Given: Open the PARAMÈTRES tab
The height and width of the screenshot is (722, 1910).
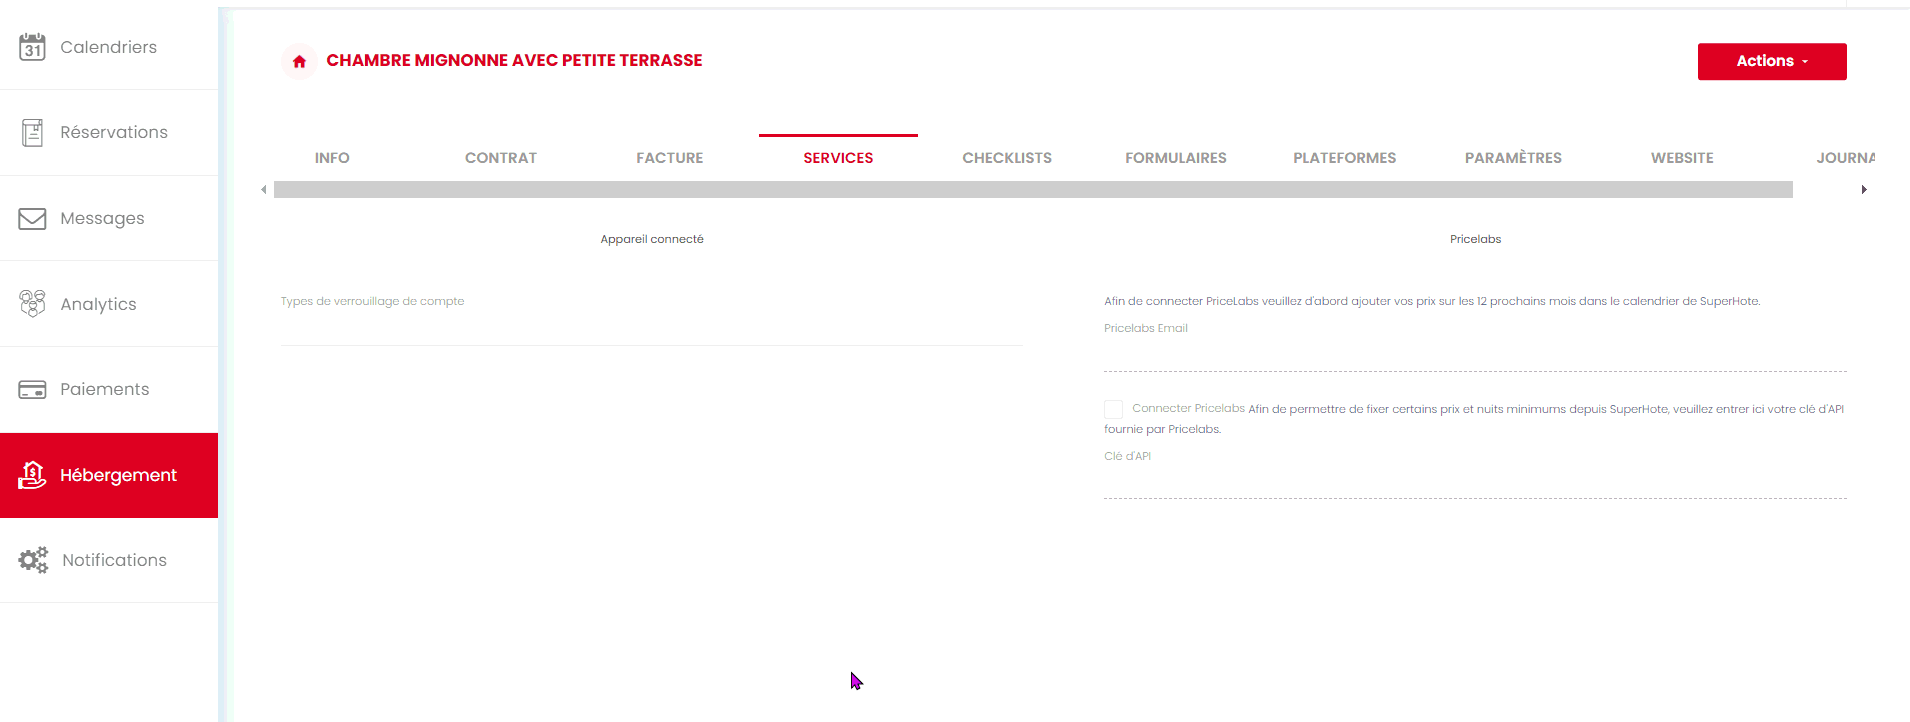Looking at the screenshot, I should (x=1513, y=158).
